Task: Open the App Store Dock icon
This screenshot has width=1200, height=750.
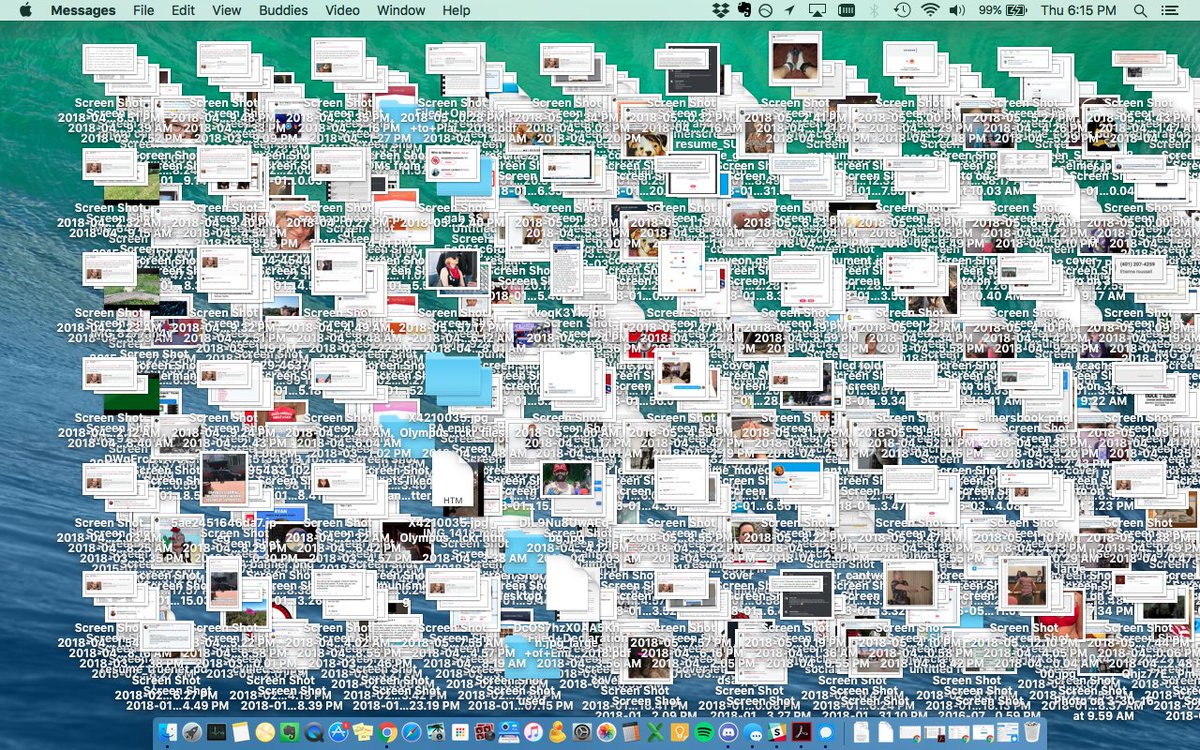Action: tap(337, 732)
